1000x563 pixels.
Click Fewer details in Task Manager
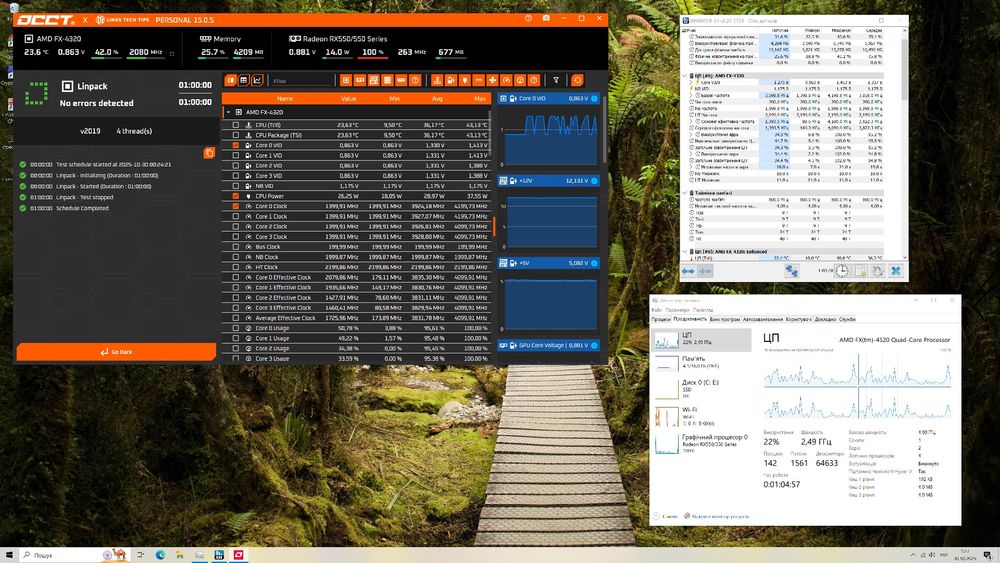point(666,516)
